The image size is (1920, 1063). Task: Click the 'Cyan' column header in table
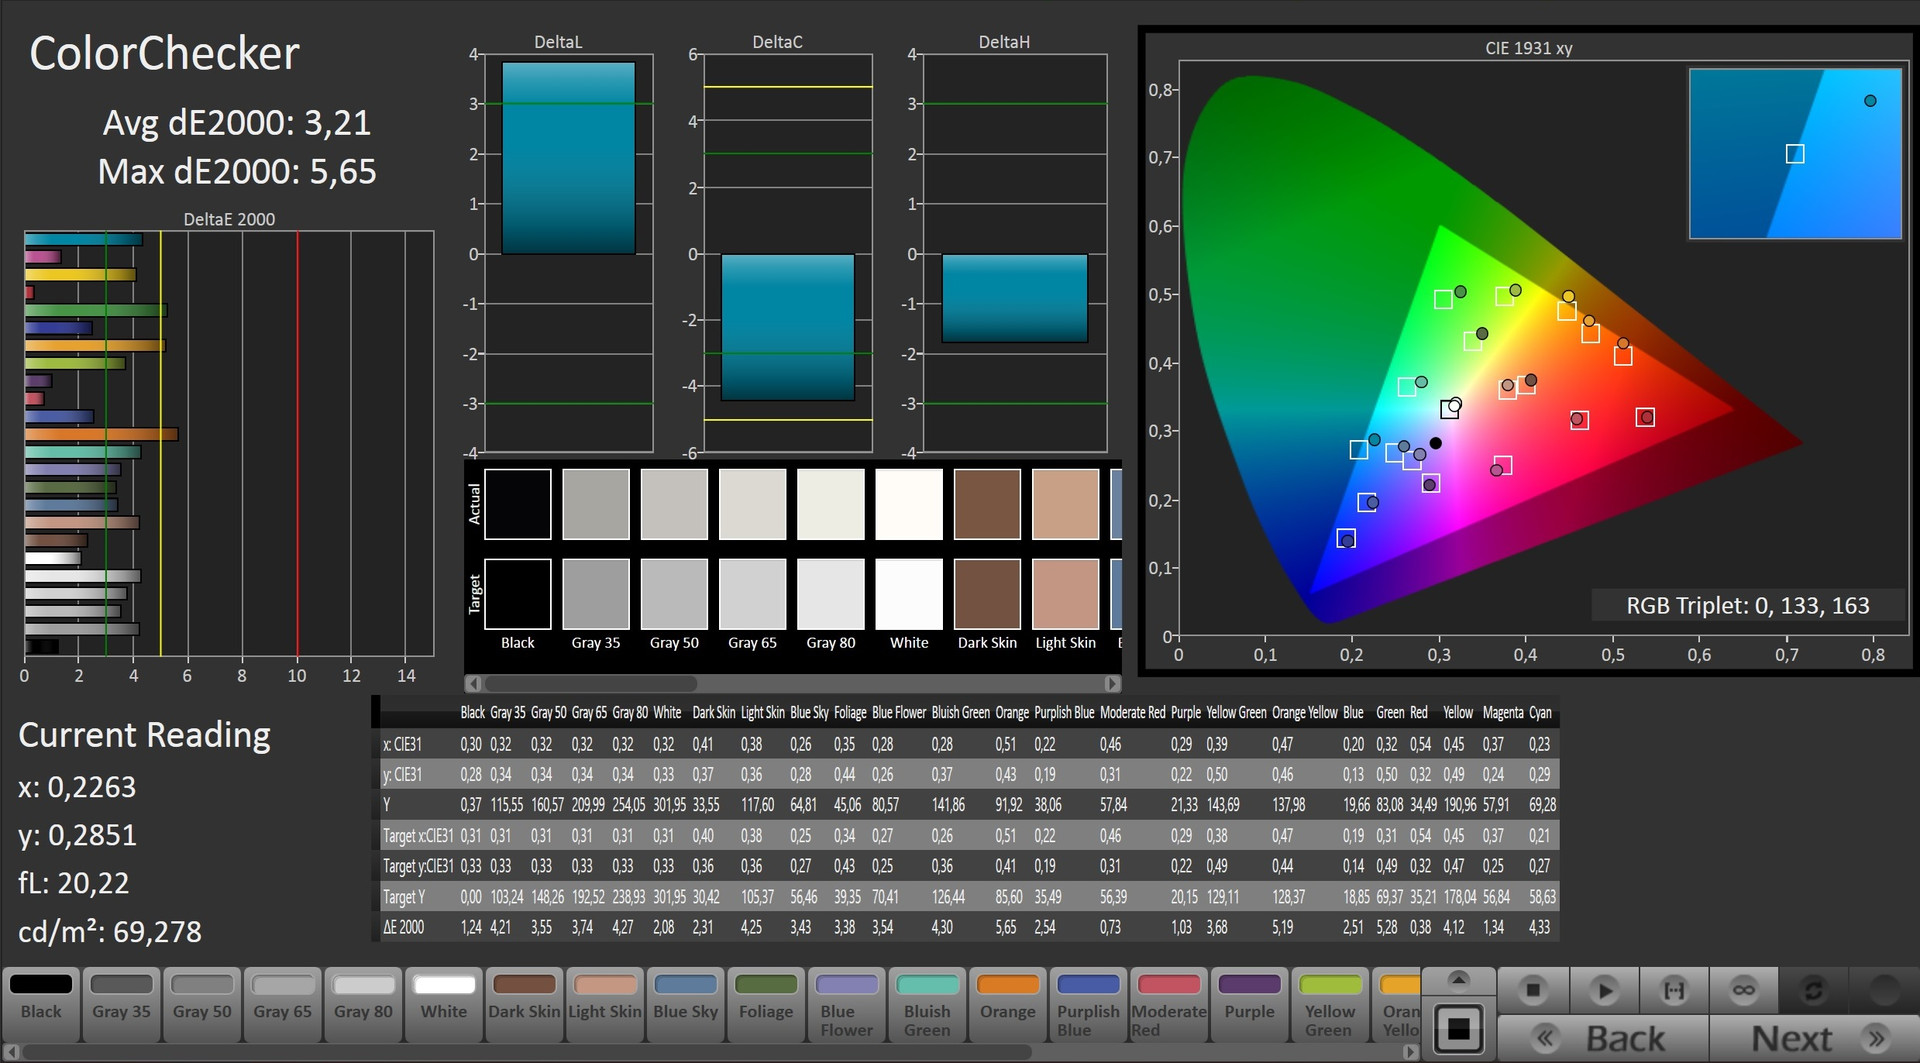(1540, 713)
